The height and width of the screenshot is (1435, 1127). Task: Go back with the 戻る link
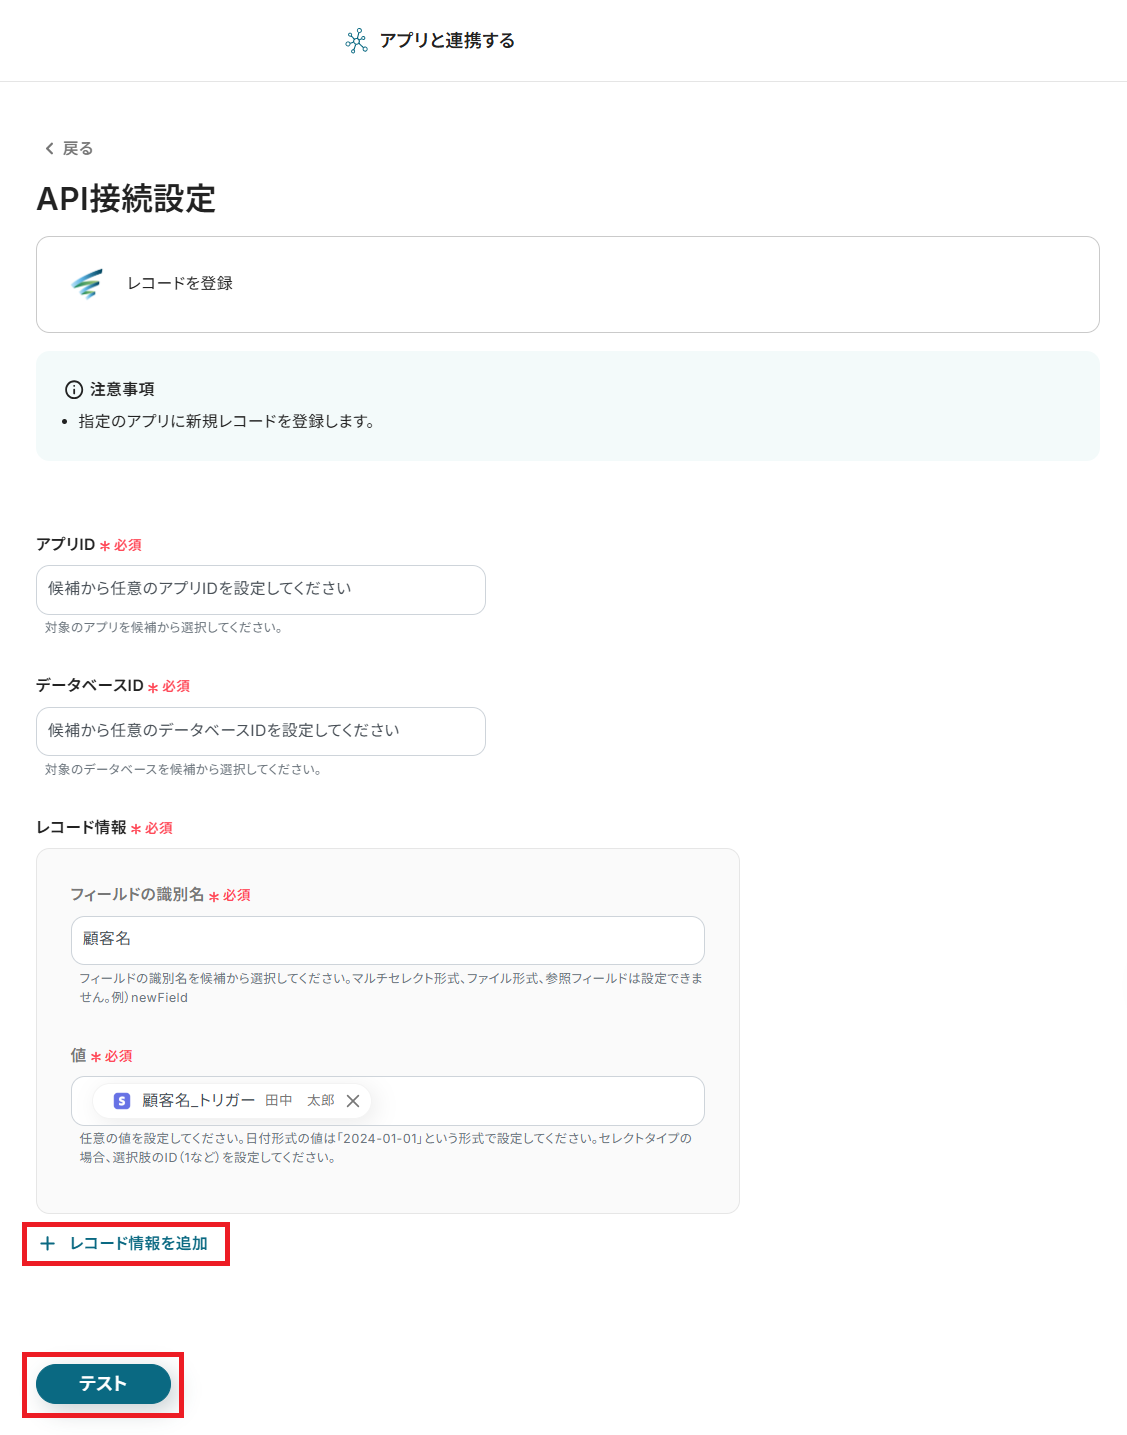[68, 148]
